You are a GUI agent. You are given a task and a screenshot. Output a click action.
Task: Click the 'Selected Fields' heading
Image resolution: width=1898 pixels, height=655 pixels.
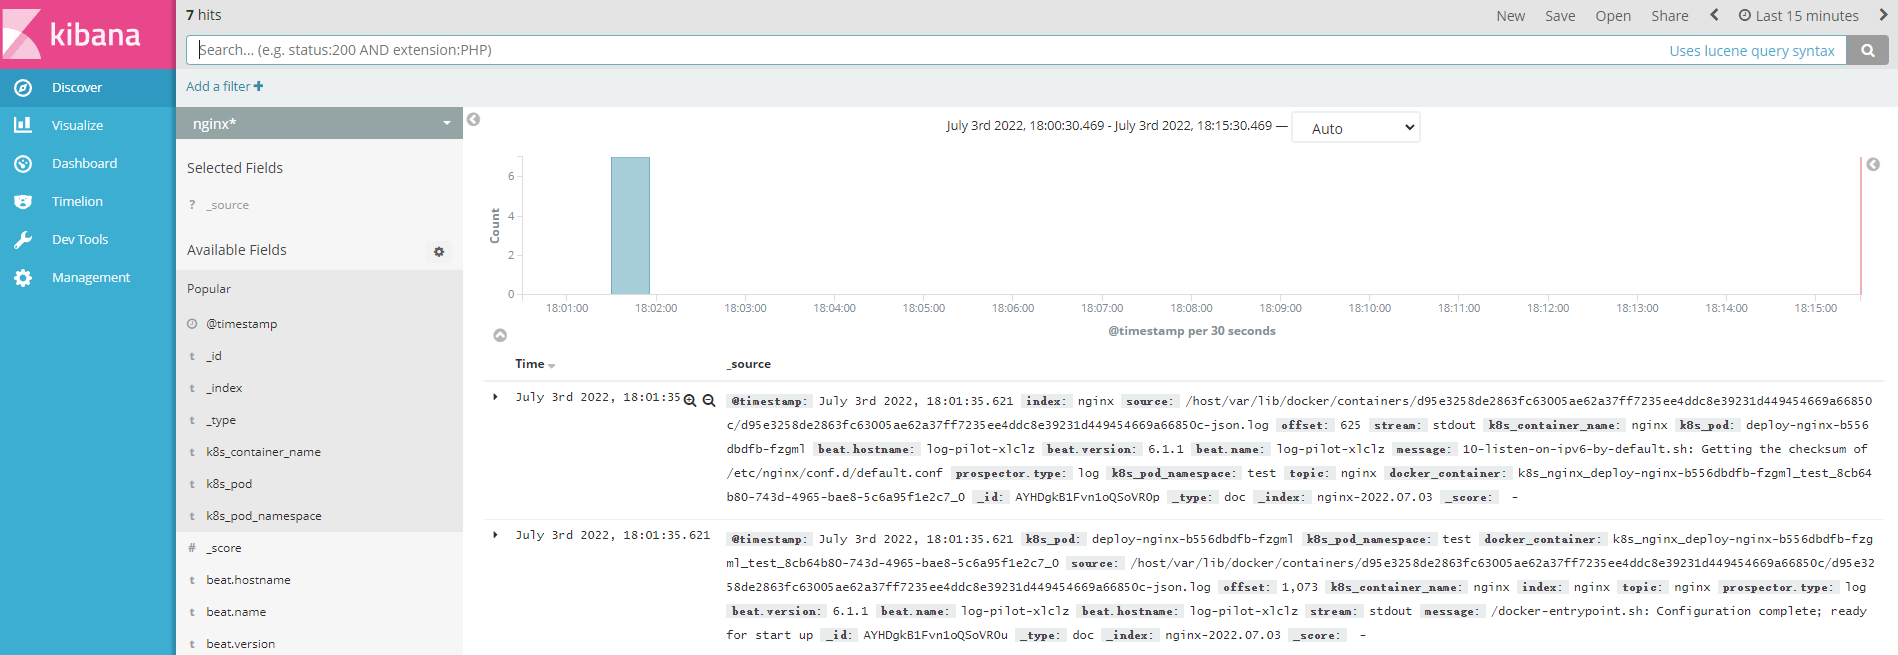coord(235,168)
